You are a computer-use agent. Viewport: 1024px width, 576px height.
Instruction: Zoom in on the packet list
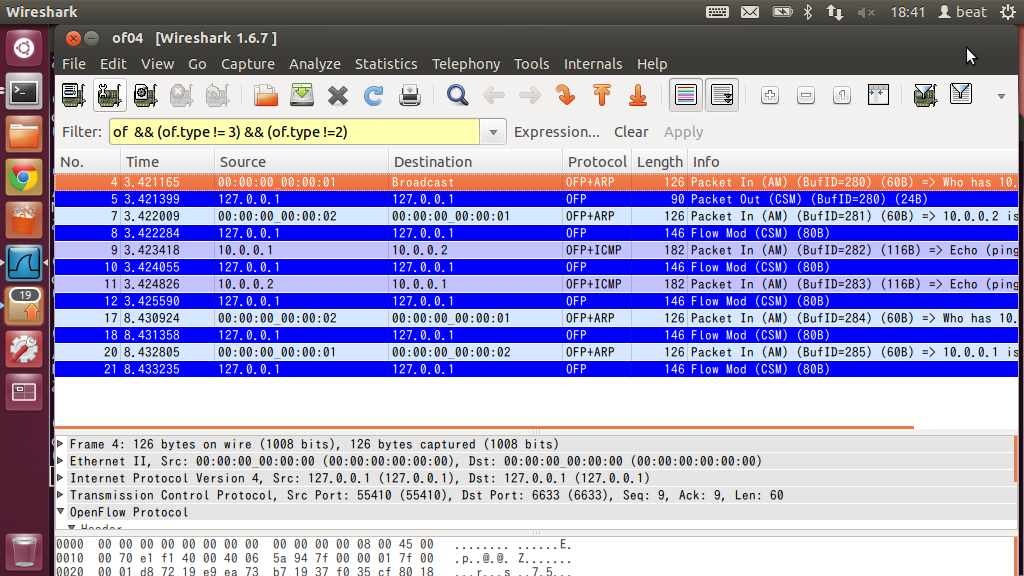click(x=770, y=94)
